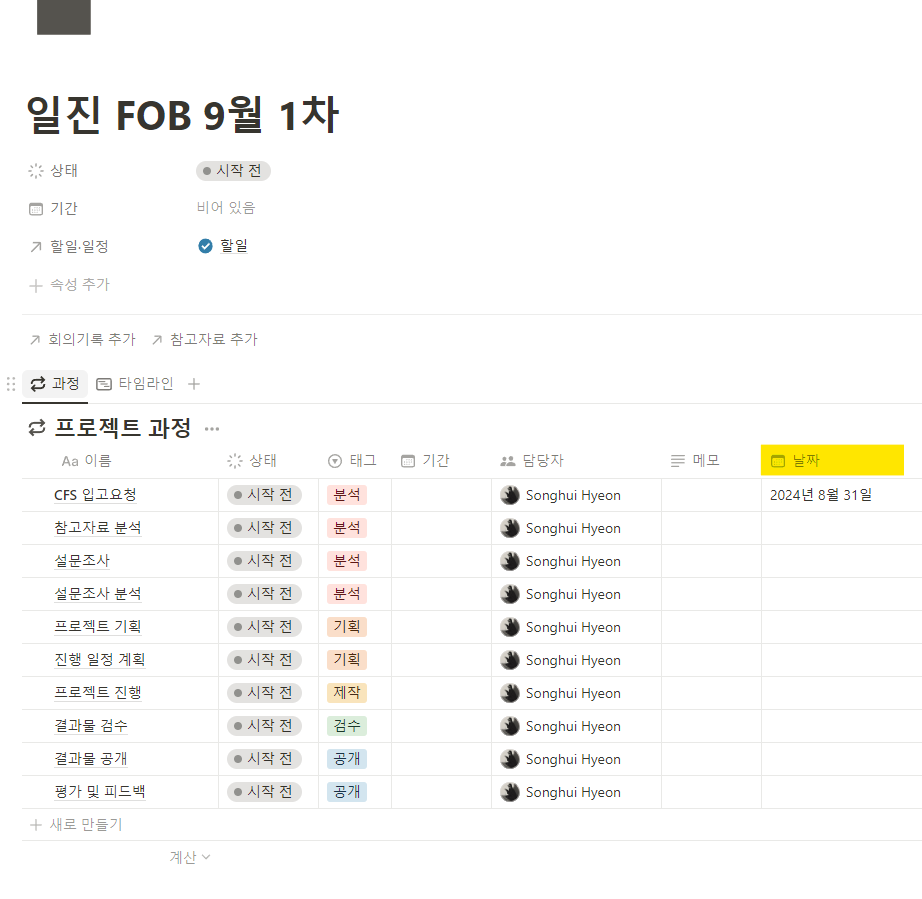Open the 결과물 공개 row
922x899 pixels.
pyautogui.click(x=91, y=758)
